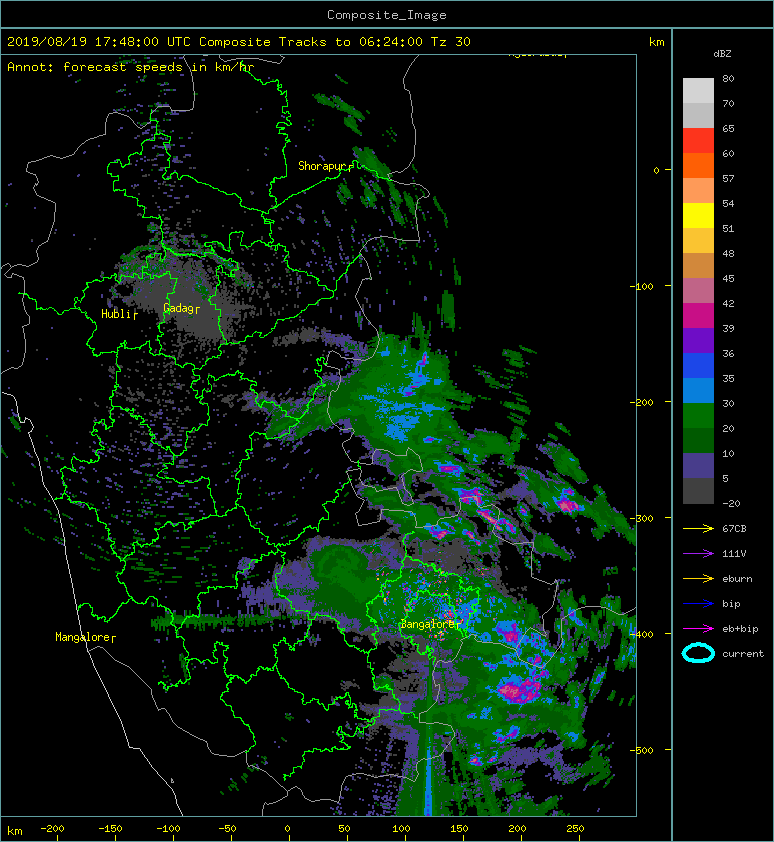This screenshot has height=842, width=774.
Task: Select the 'Annot: forecast speeds in km/hr' line
Action: pos(130,67)
